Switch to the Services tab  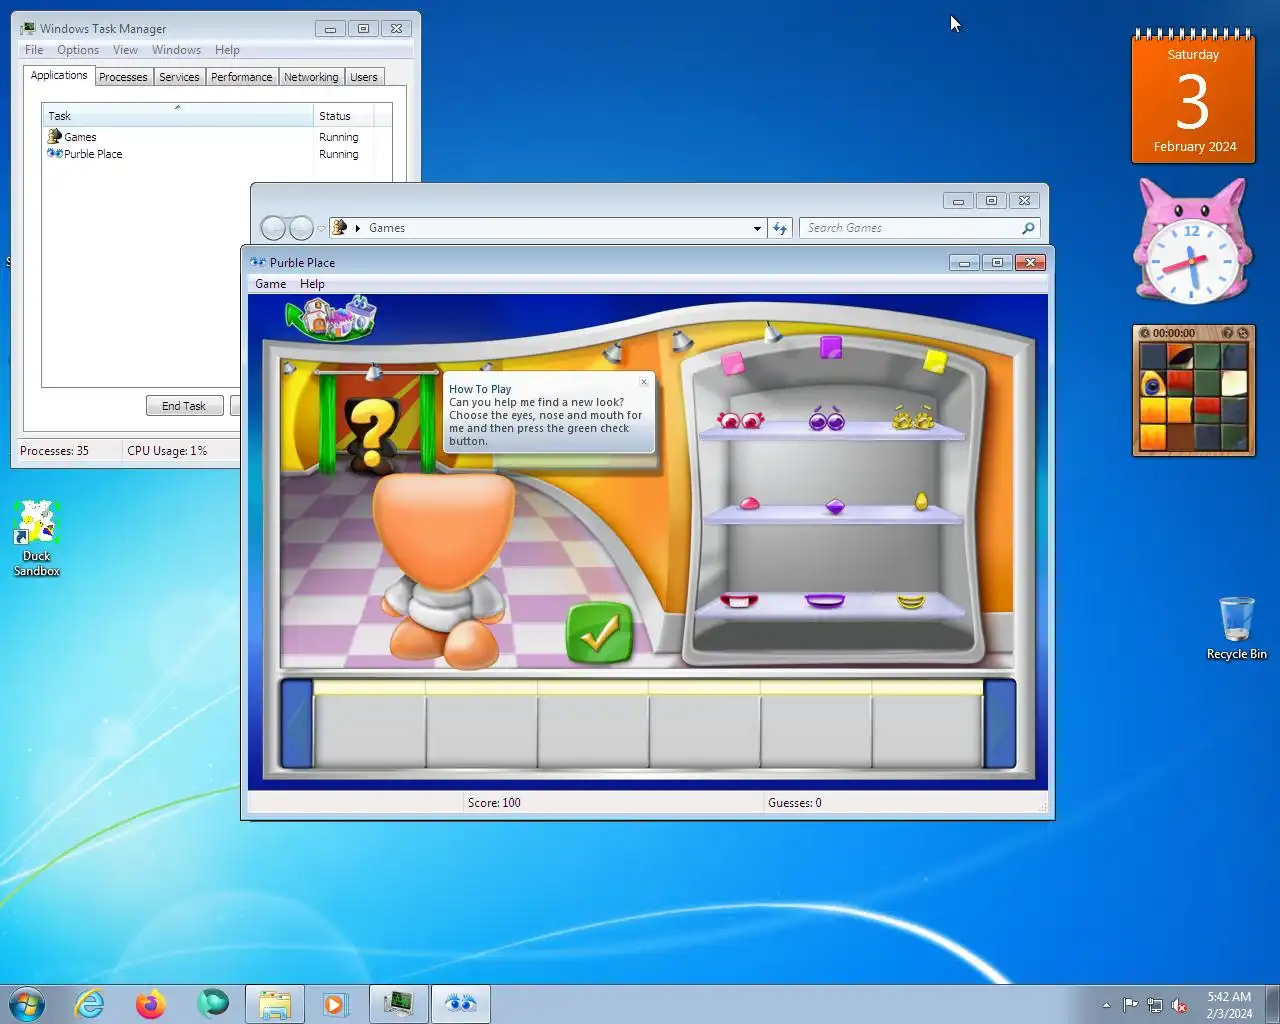[x=179, y=77]
